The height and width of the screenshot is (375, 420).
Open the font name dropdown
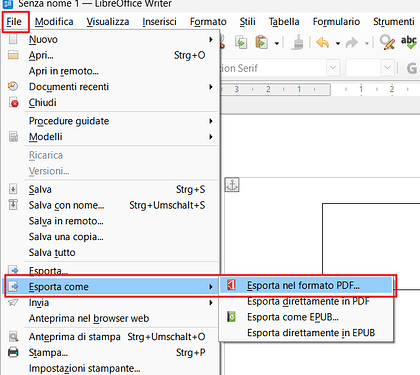333,68
